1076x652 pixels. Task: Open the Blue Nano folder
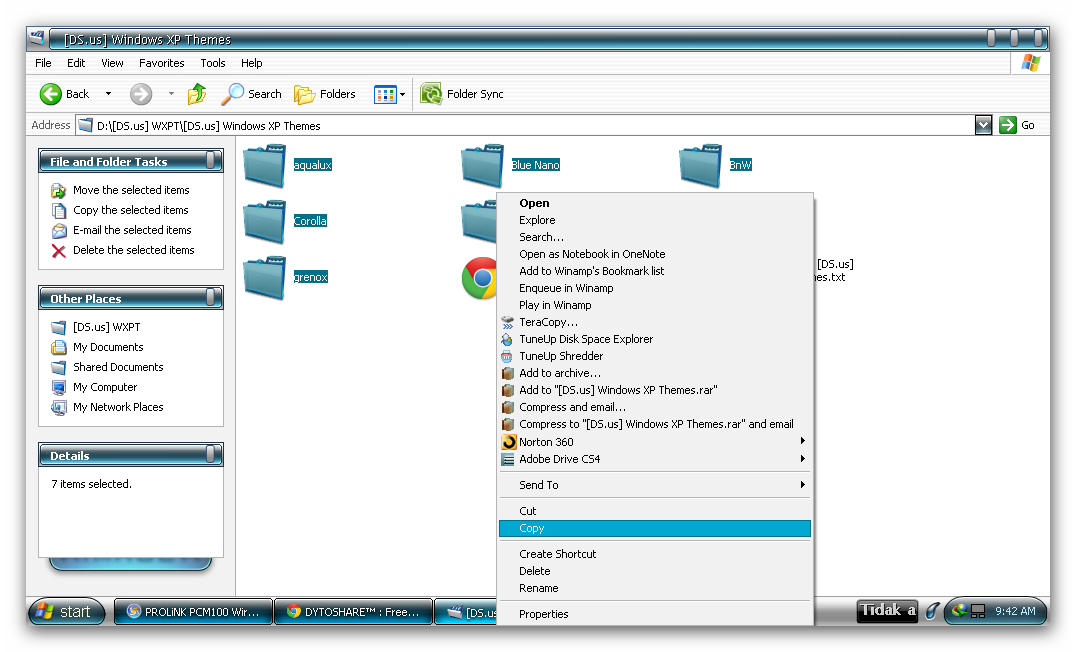pyautogui.click(x=483, y=164)
